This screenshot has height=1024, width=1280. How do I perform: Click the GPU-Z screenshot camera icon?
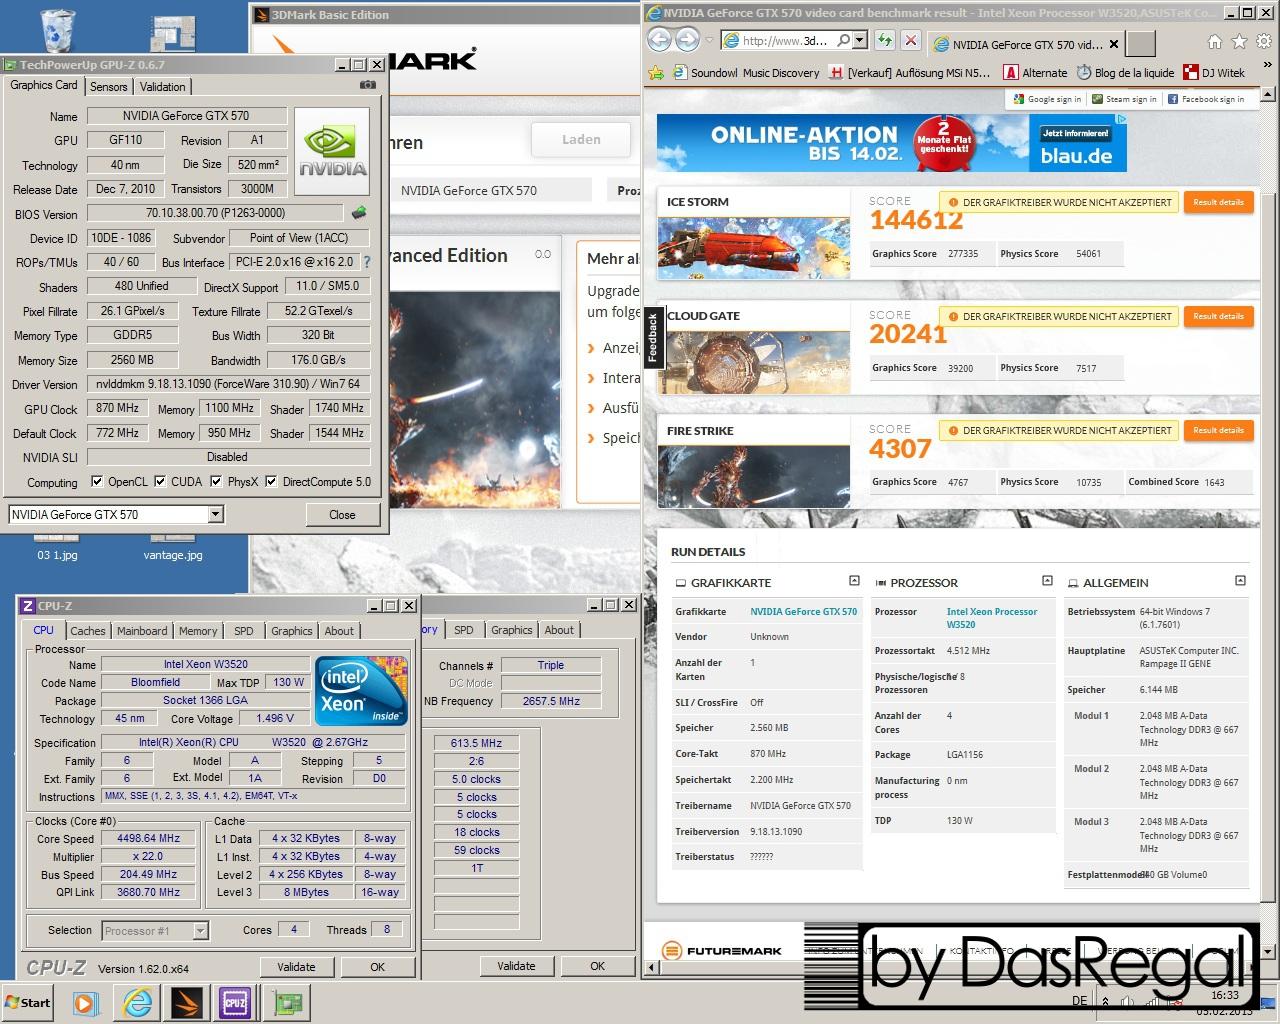367,86
